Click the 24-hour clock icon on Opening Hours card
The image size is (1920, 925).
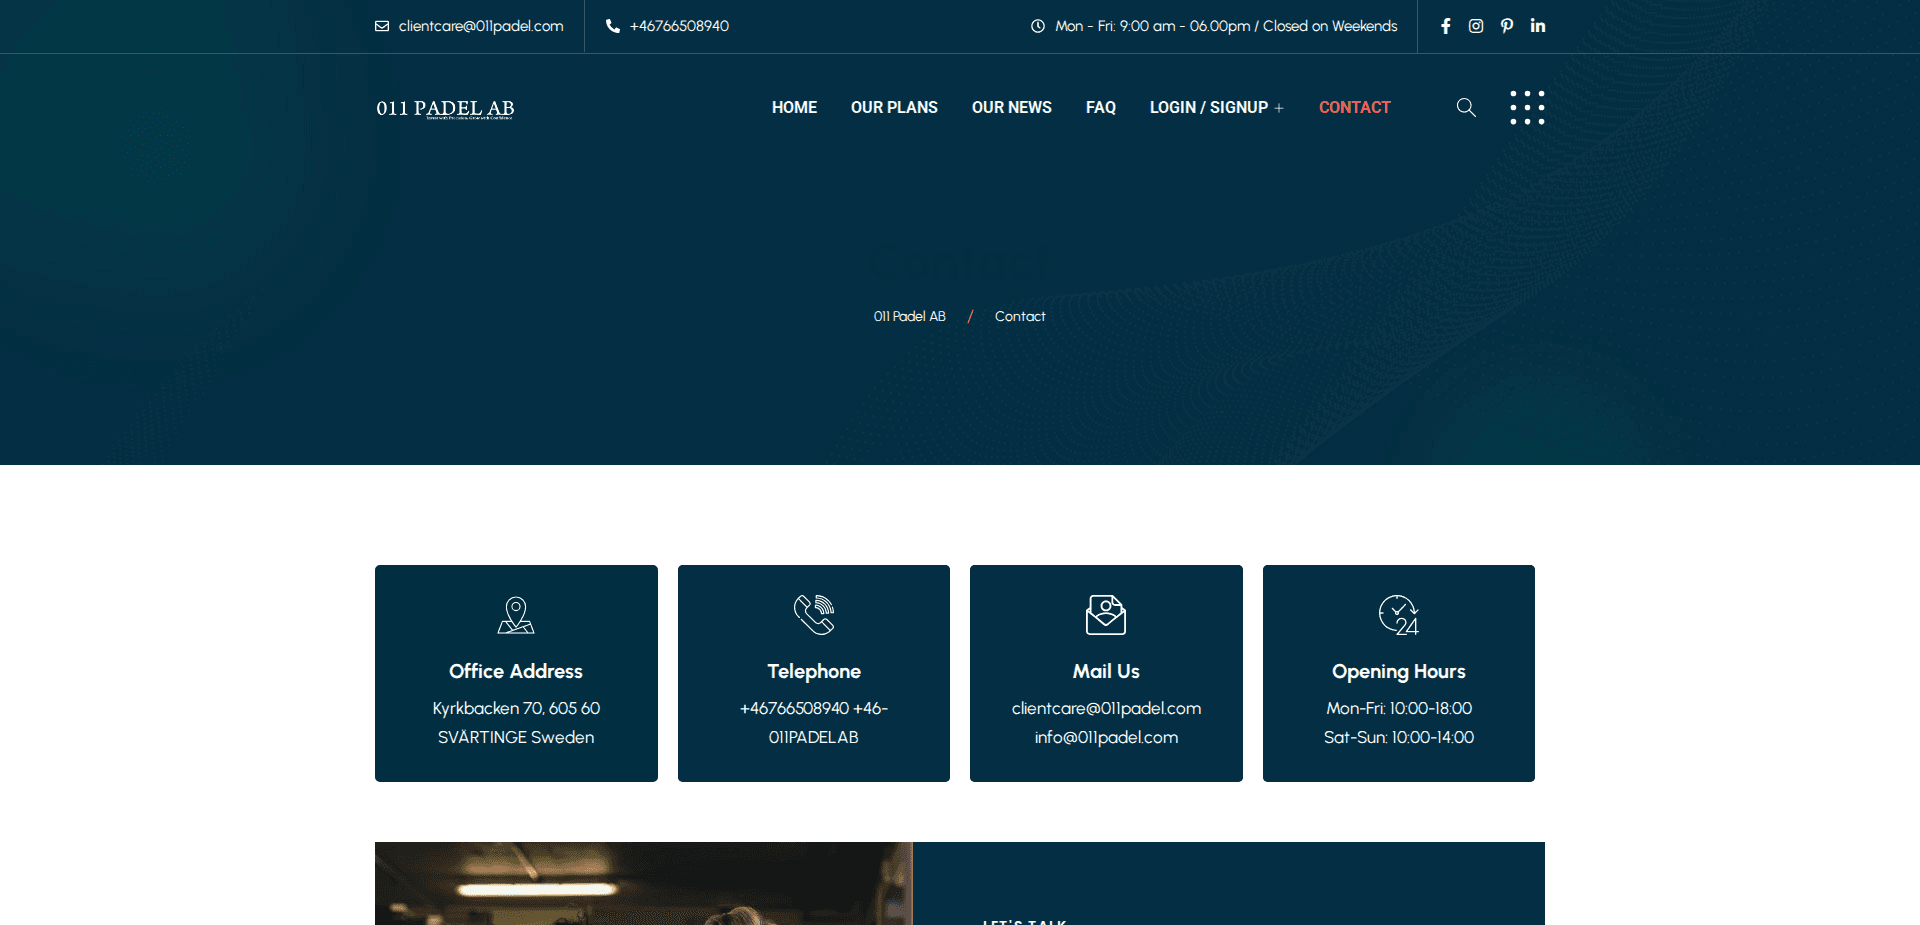coord(1398,615)
